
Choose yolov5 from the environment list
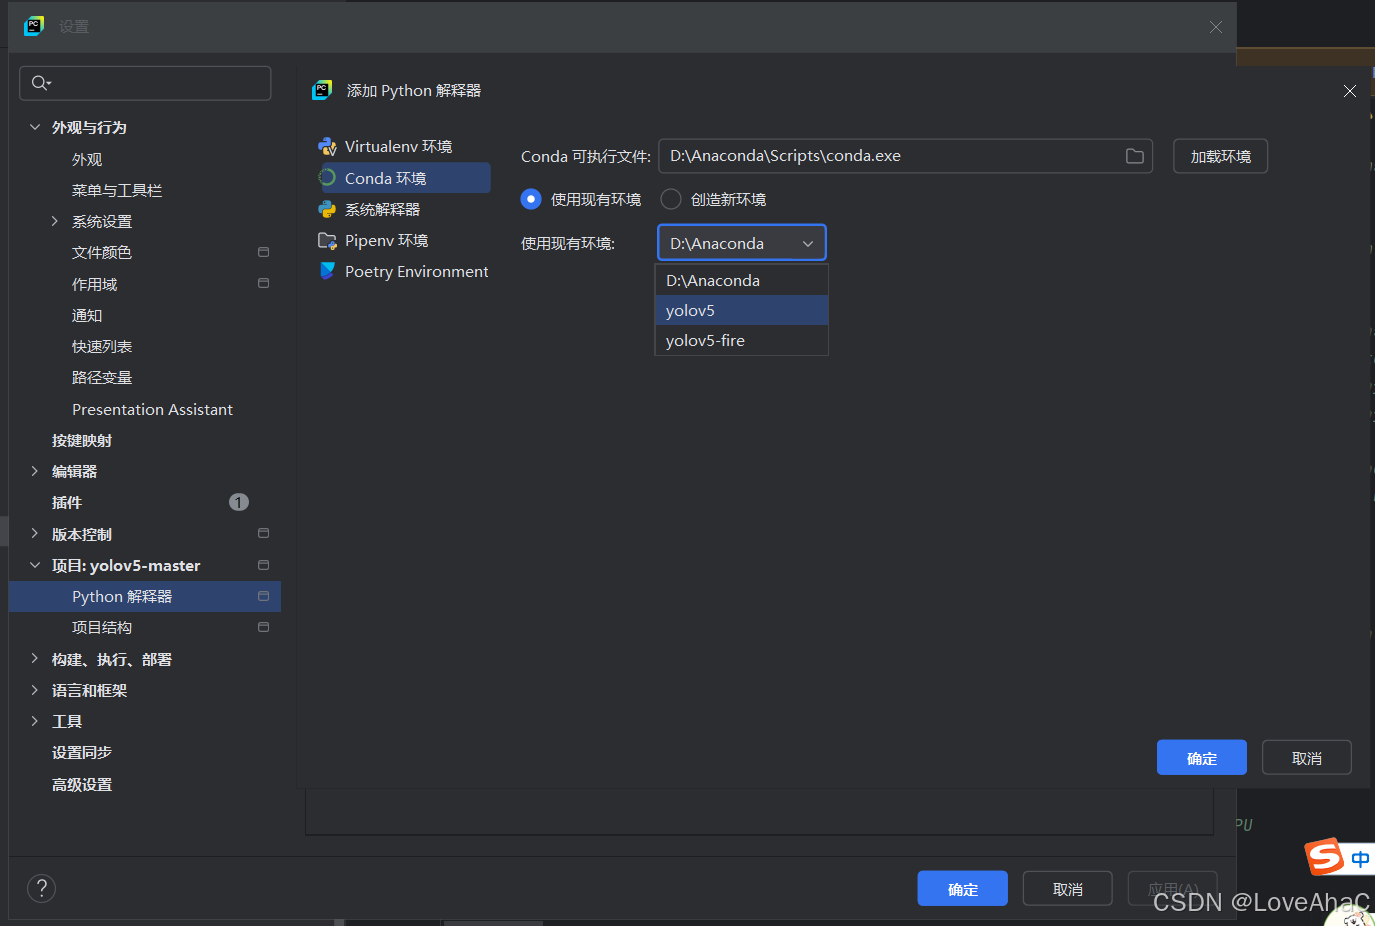point(741,311)
